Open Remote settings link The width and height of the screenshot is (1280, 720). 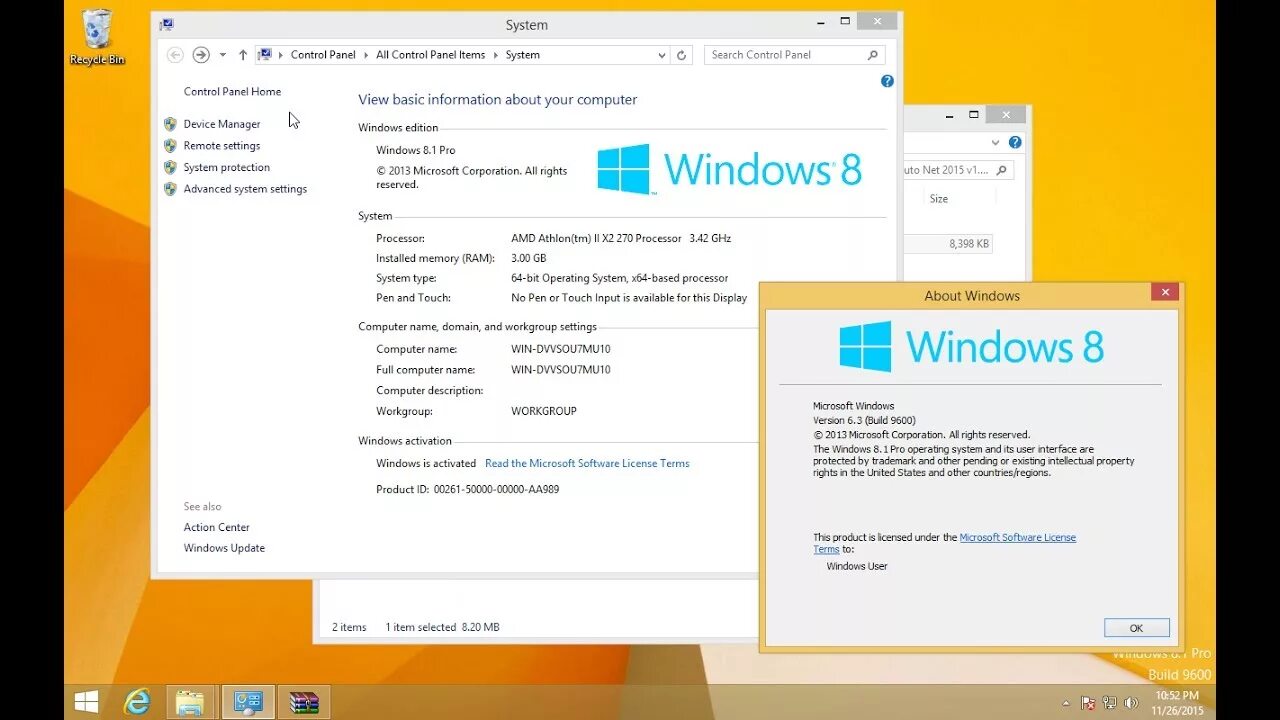coord(222,145)
